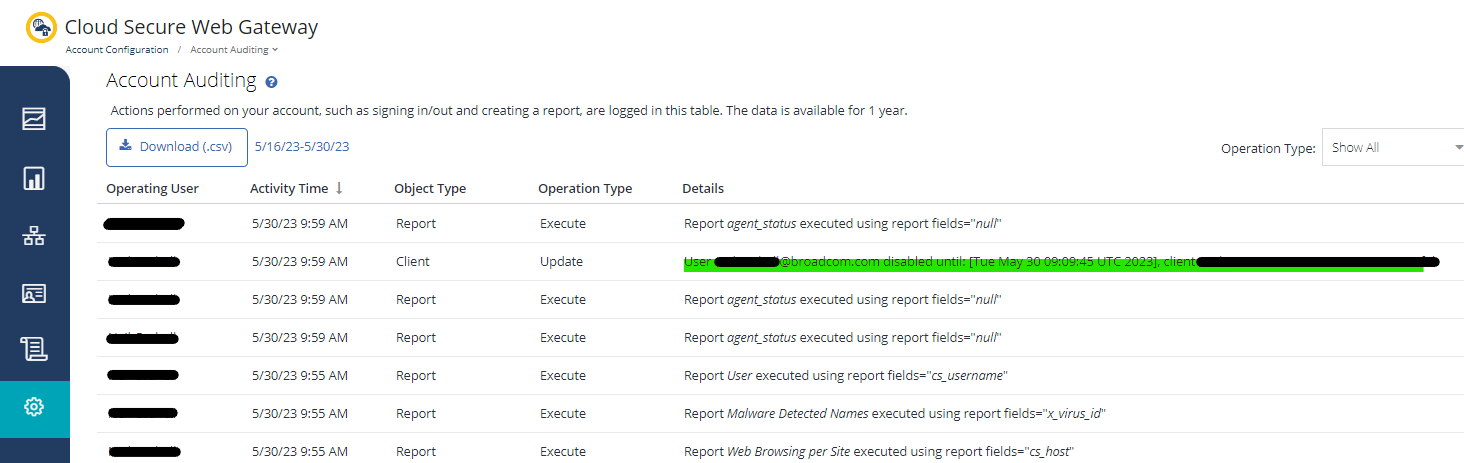Click the Object Type column header

(430, 188)
